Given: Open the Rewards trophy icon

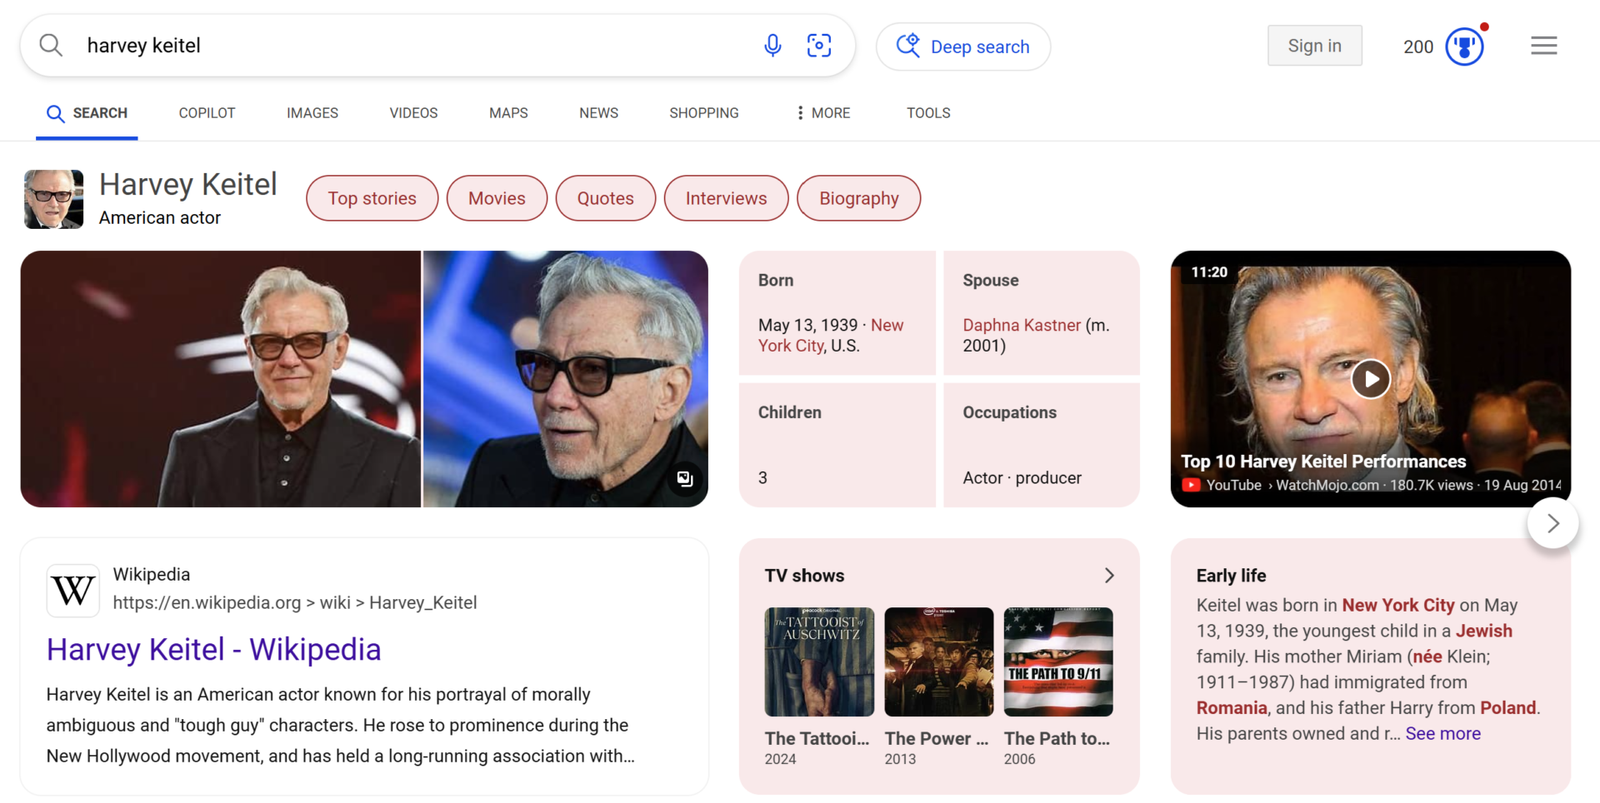Looking at the screenshot, I should pos(1464,47).
